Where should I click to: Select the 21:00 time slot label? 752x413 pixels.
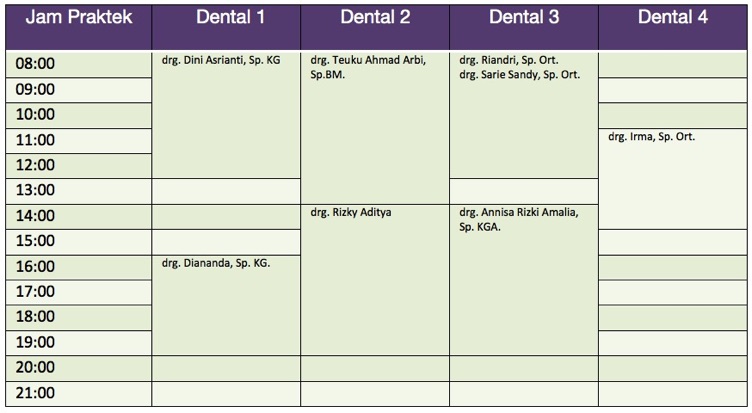36,393
